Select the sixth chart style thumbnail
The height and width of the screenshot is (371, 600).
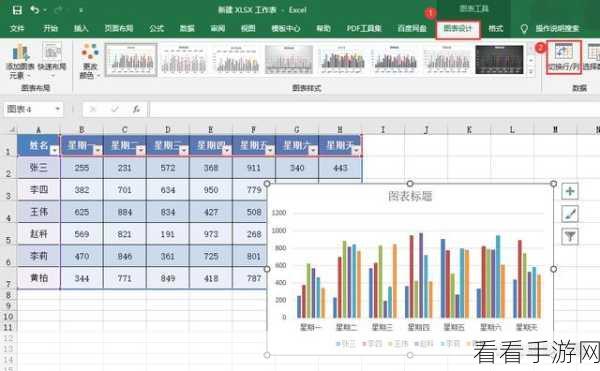395,60
